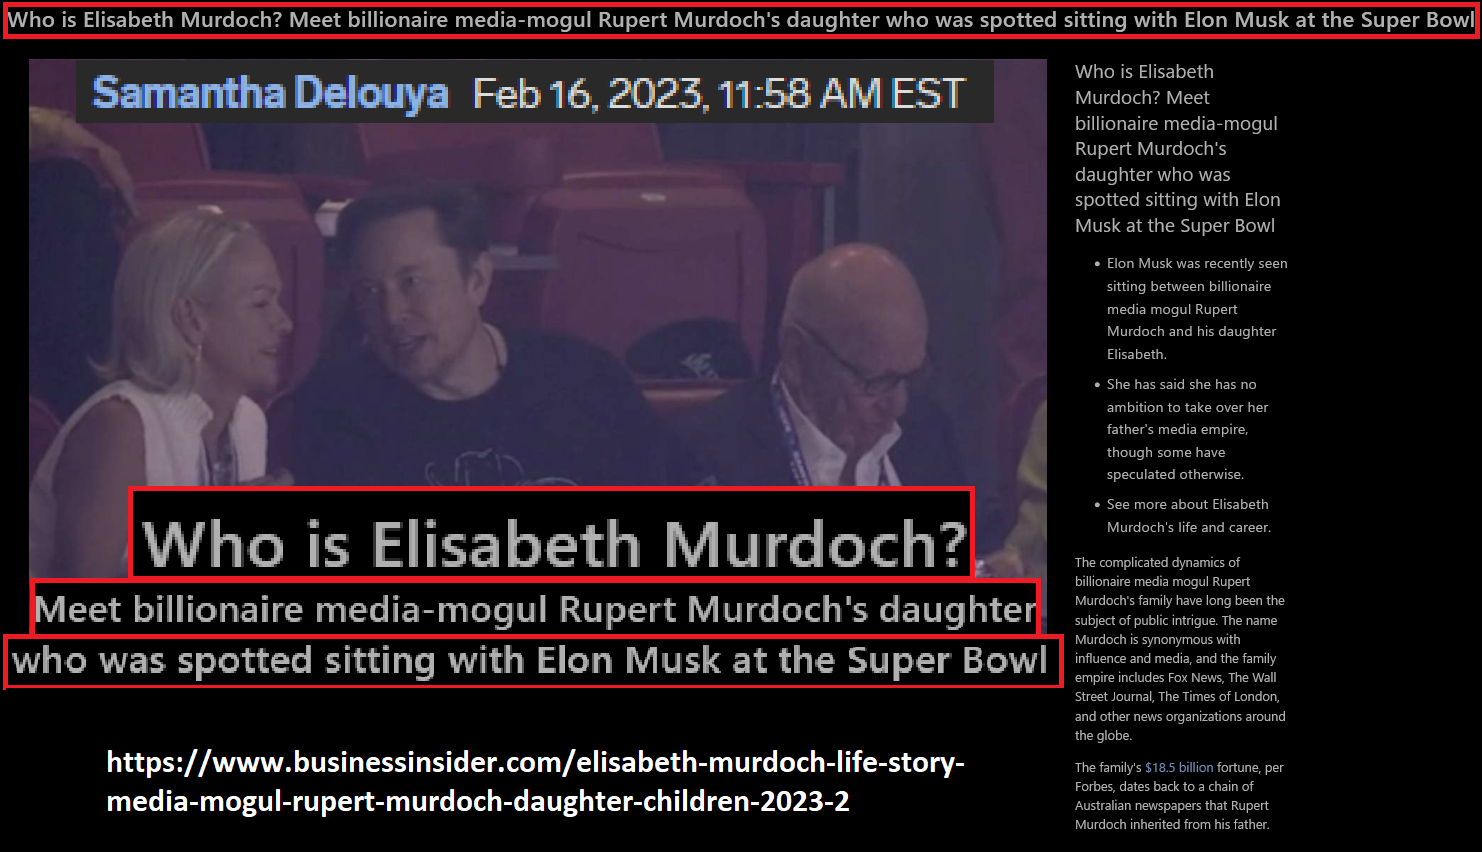This screenshot has width=1482, height=852.
Task: Click the top page title headline
Action: coord(741,20)
